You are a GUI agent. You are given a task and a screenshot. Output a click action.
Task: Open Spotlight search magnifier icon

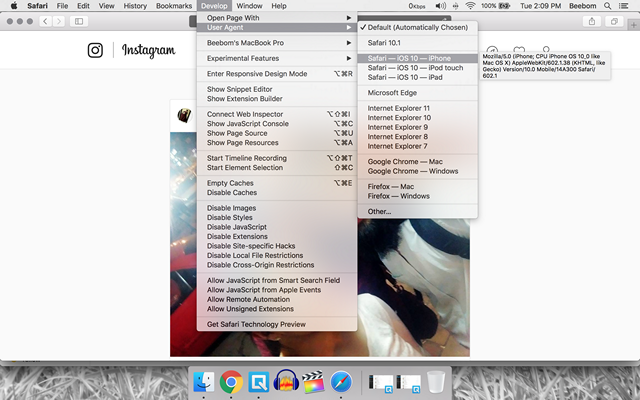point(608,6)
